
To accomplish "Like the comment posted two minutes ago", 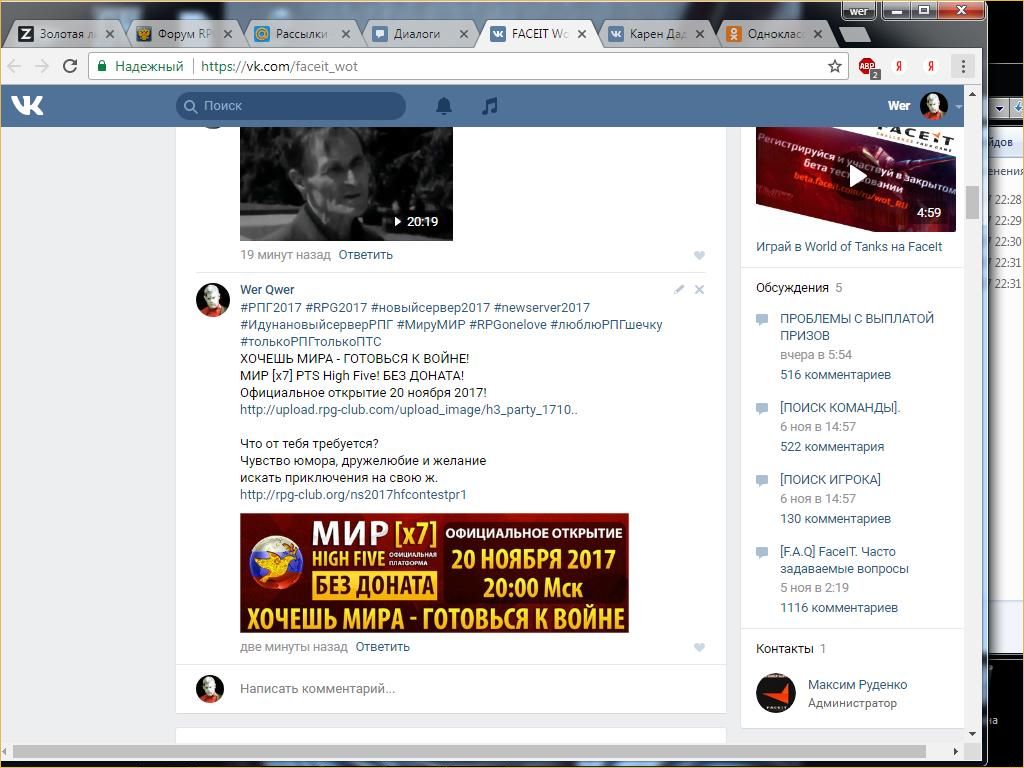I will (x=699, y=647).
